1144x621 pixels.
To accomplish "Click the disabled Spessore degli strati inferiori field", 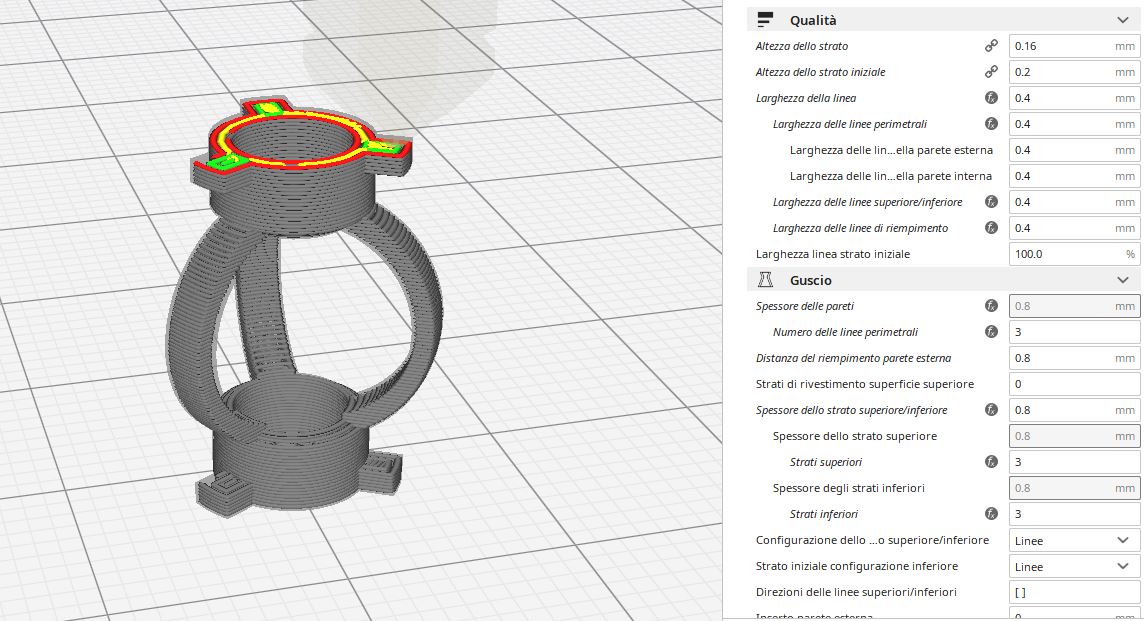I will [1074, 488].
